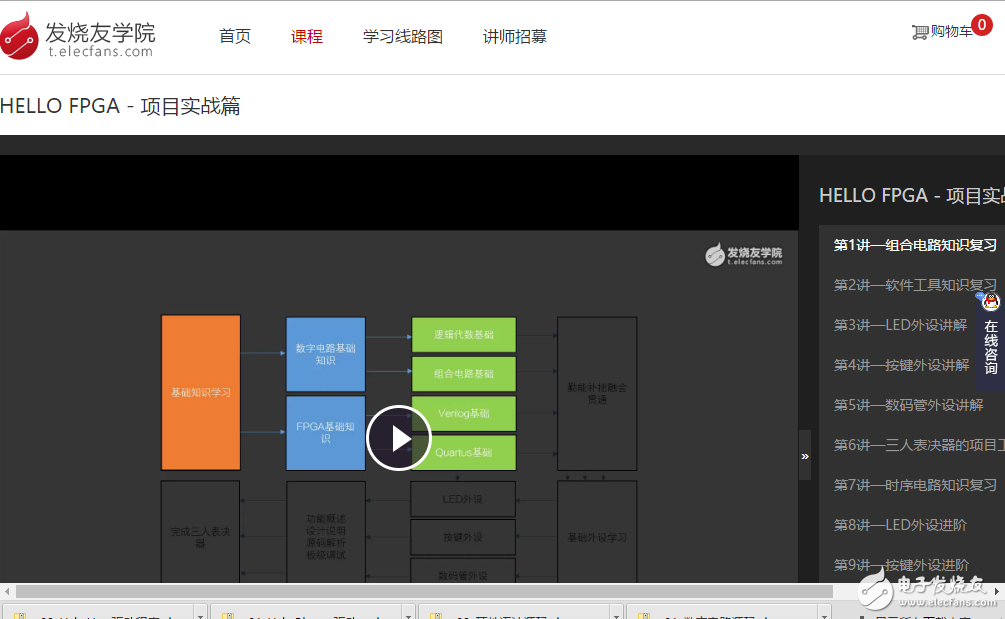Viewport: 1005px width, 619px height.
Task: Open the 在线咨询 penguin chat widget
Action: tap(990, 336)
